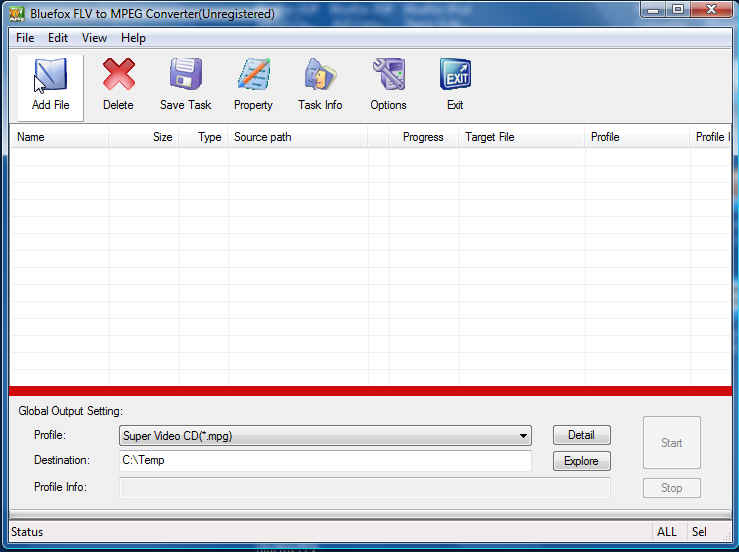The image size is (739, 552).
Task: Click the Source path column header
Action: [298, 137]
